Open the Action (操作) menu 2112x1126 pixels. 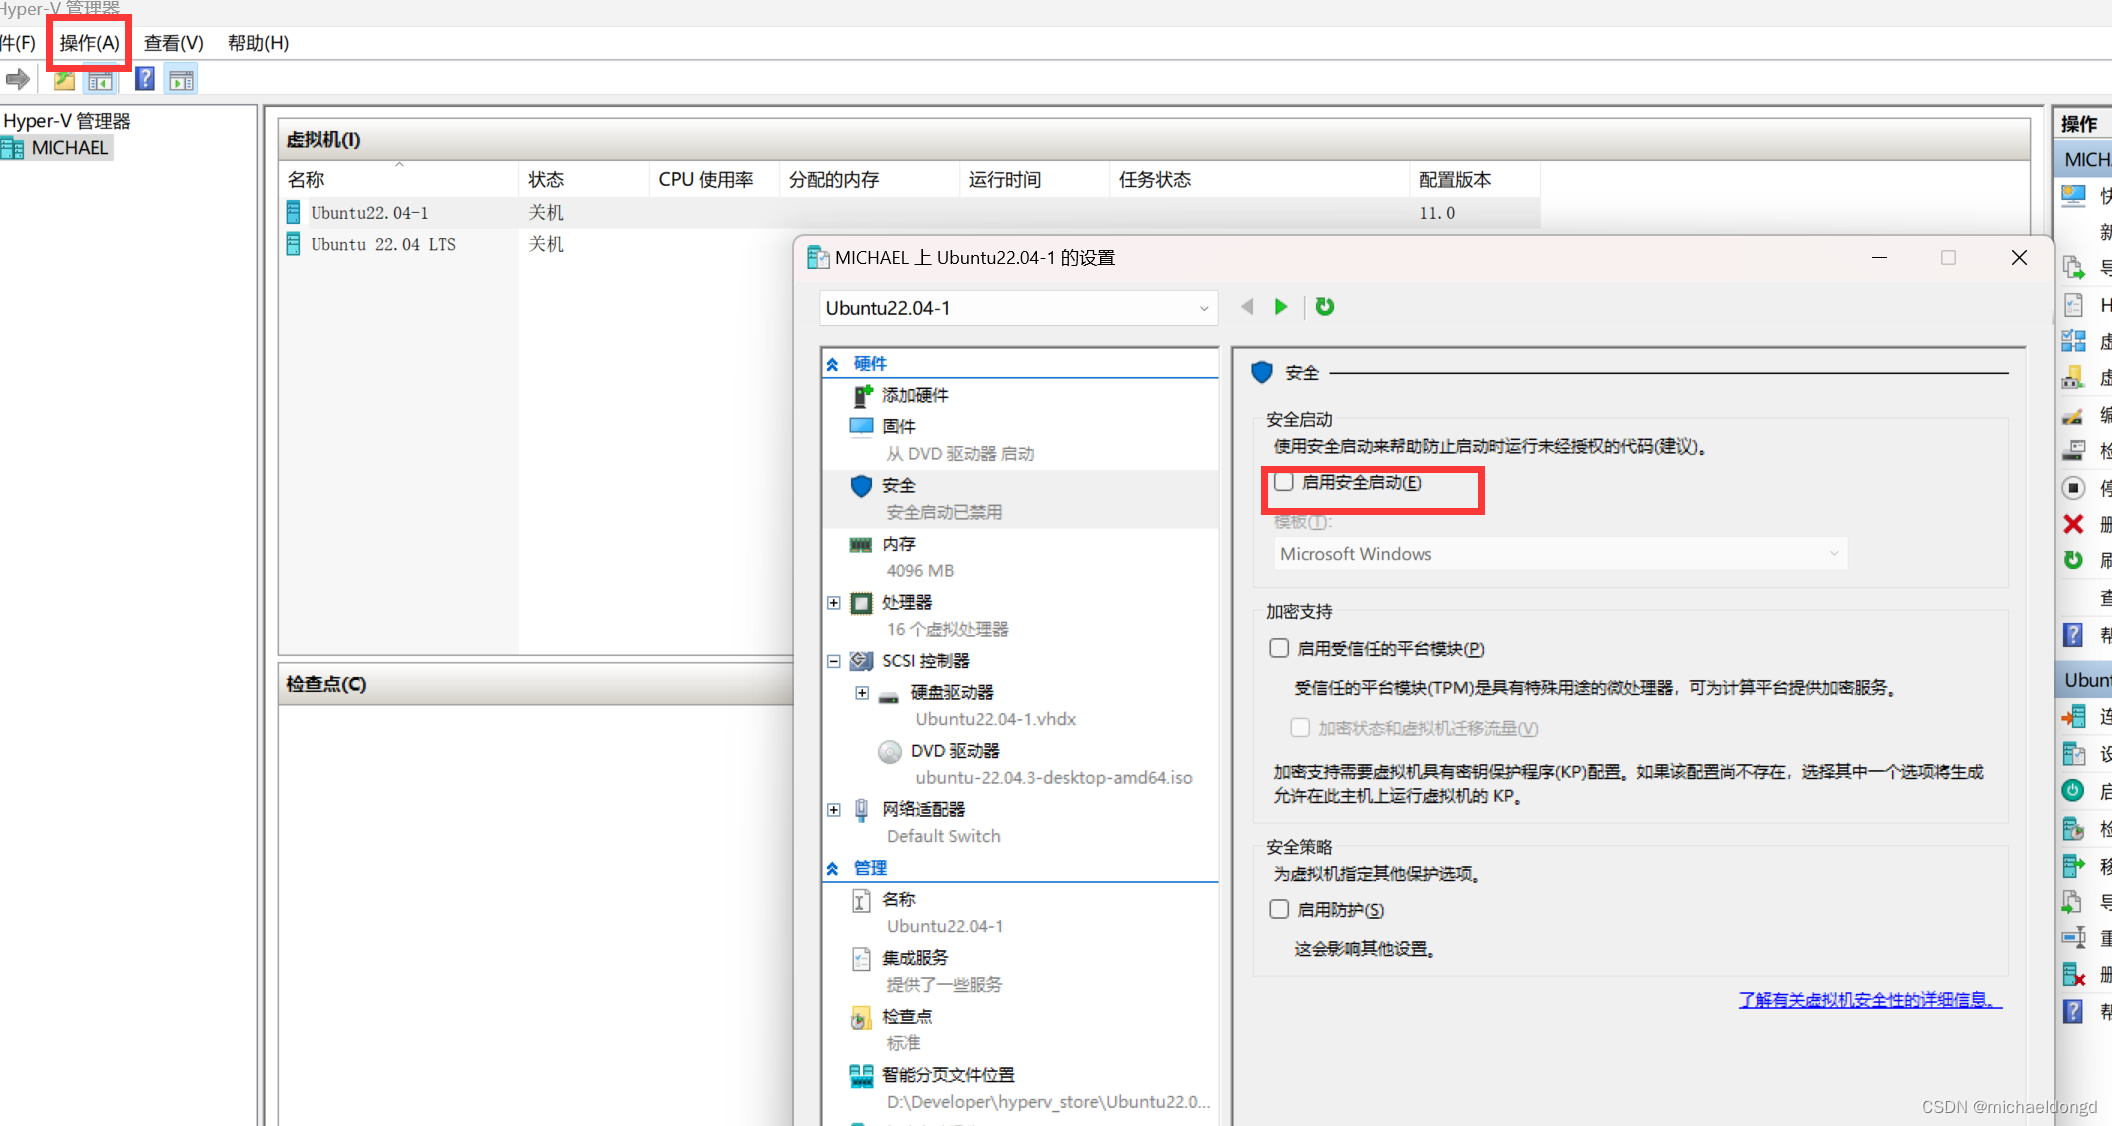pyautogui.click(x=89, y=43)
